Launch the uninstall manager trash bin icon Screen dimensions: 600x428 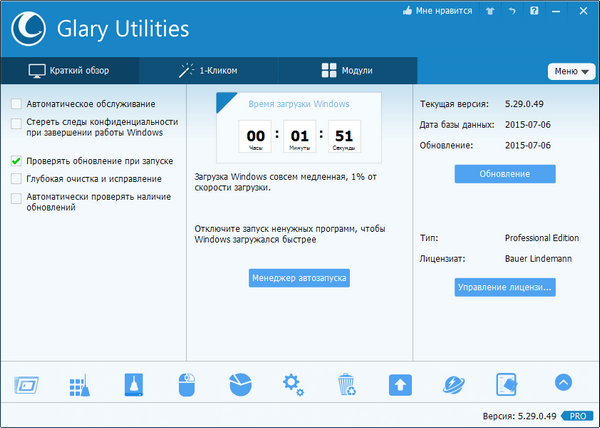(346, 384)
